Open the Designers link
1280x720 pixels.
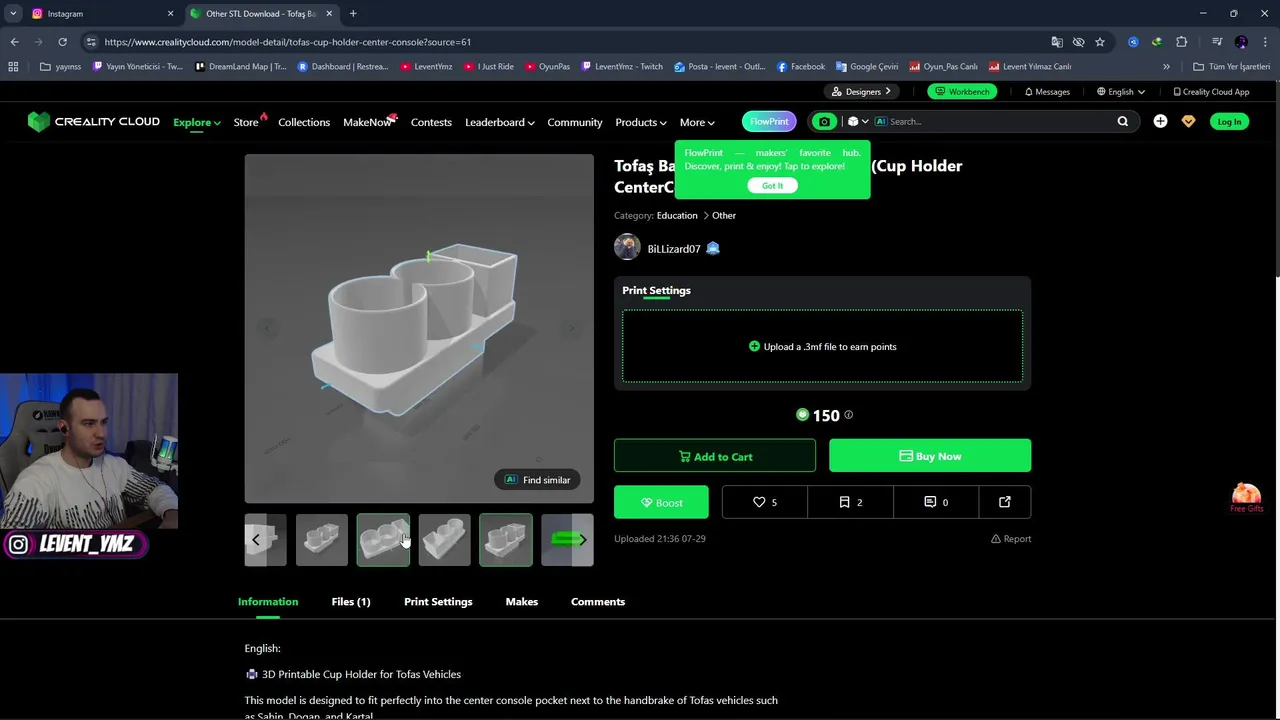coord(861,92)
